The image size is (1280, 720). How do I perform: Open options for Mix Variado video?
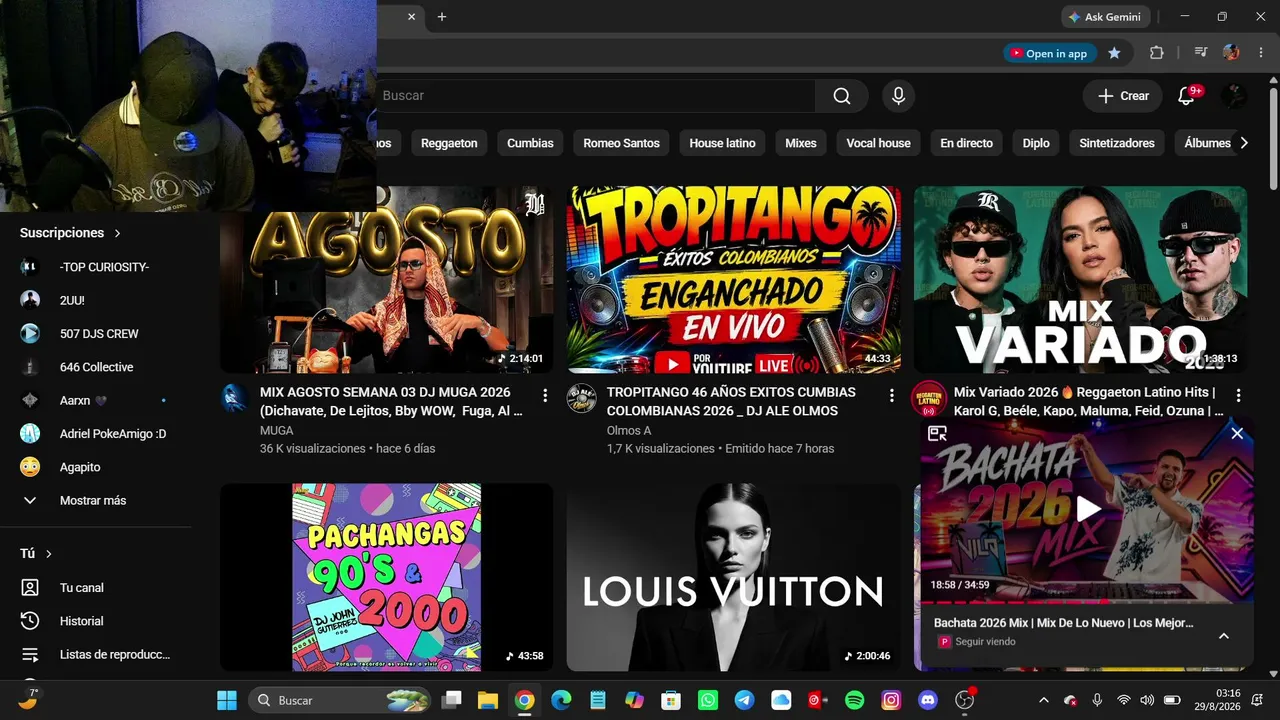(x=1238, y=396)
